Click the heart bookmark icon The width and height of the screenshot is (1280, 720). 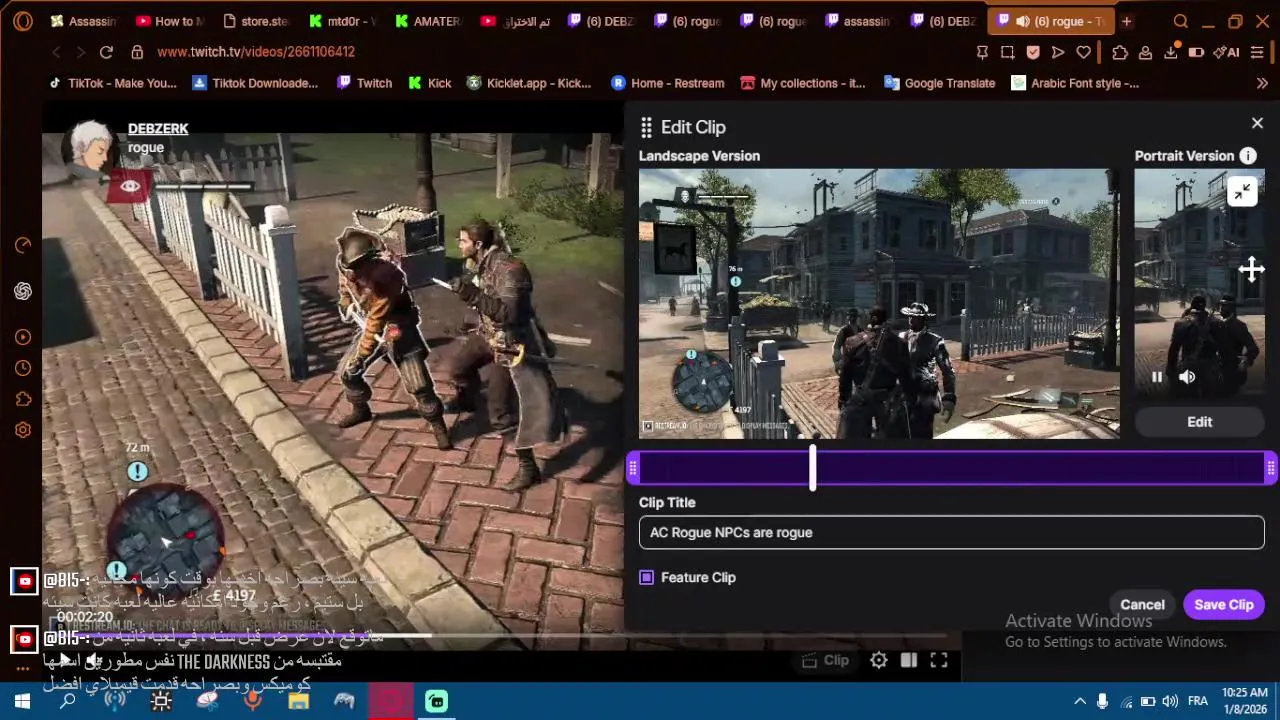click(1083, 52)
